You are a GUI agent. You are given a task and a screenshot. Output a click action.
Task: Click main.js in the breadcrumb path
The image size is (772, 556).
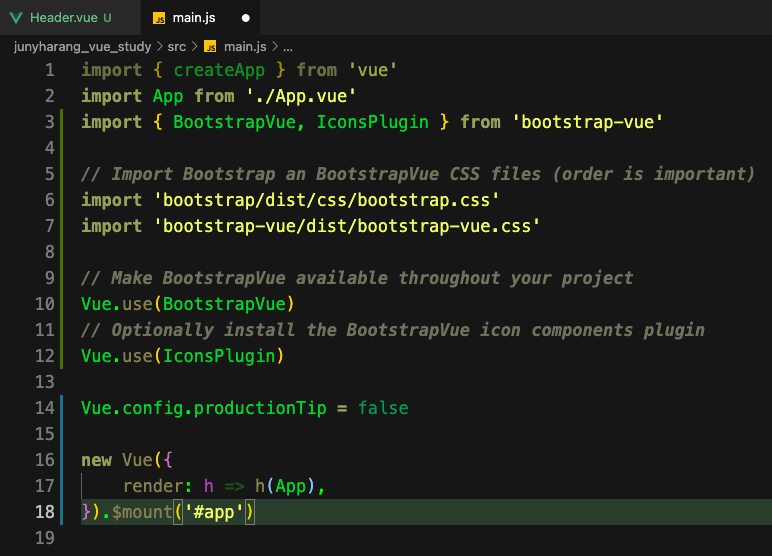coord(245,47)
